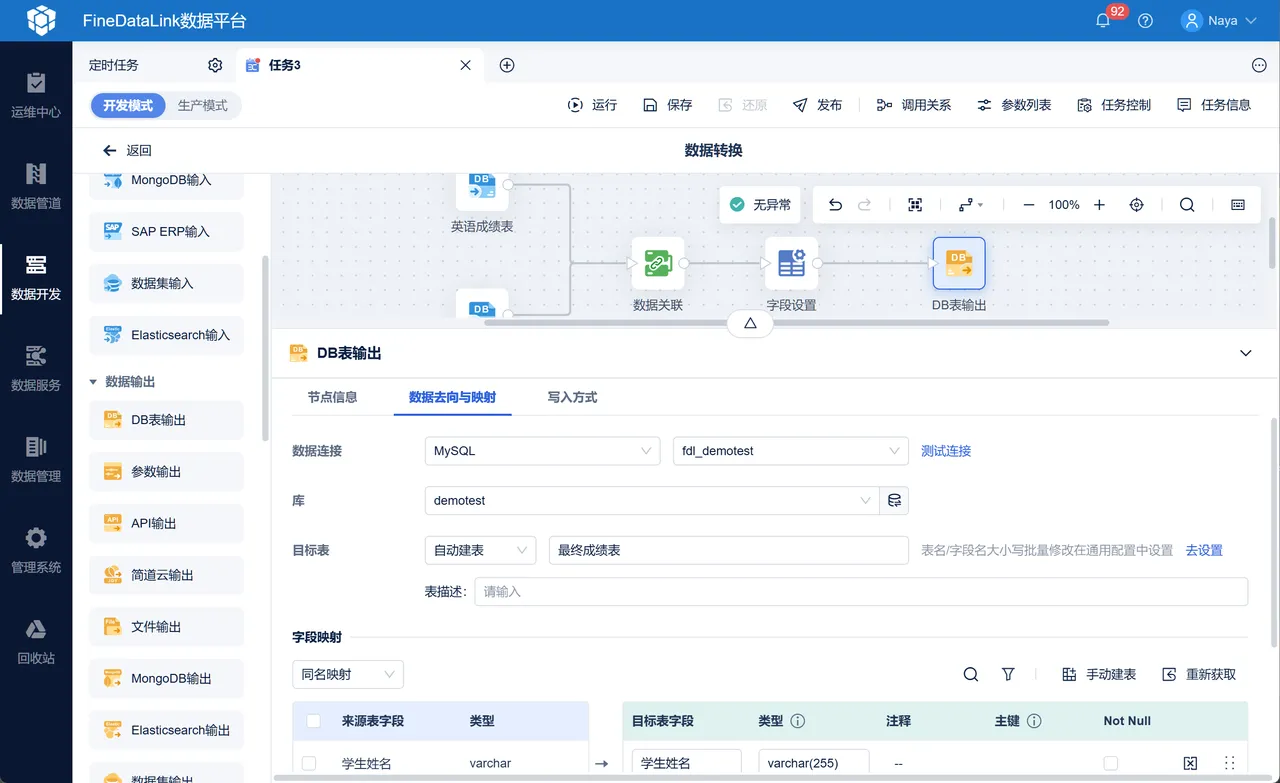Zoom in the canvas with plus icon

click(1099, 205)
